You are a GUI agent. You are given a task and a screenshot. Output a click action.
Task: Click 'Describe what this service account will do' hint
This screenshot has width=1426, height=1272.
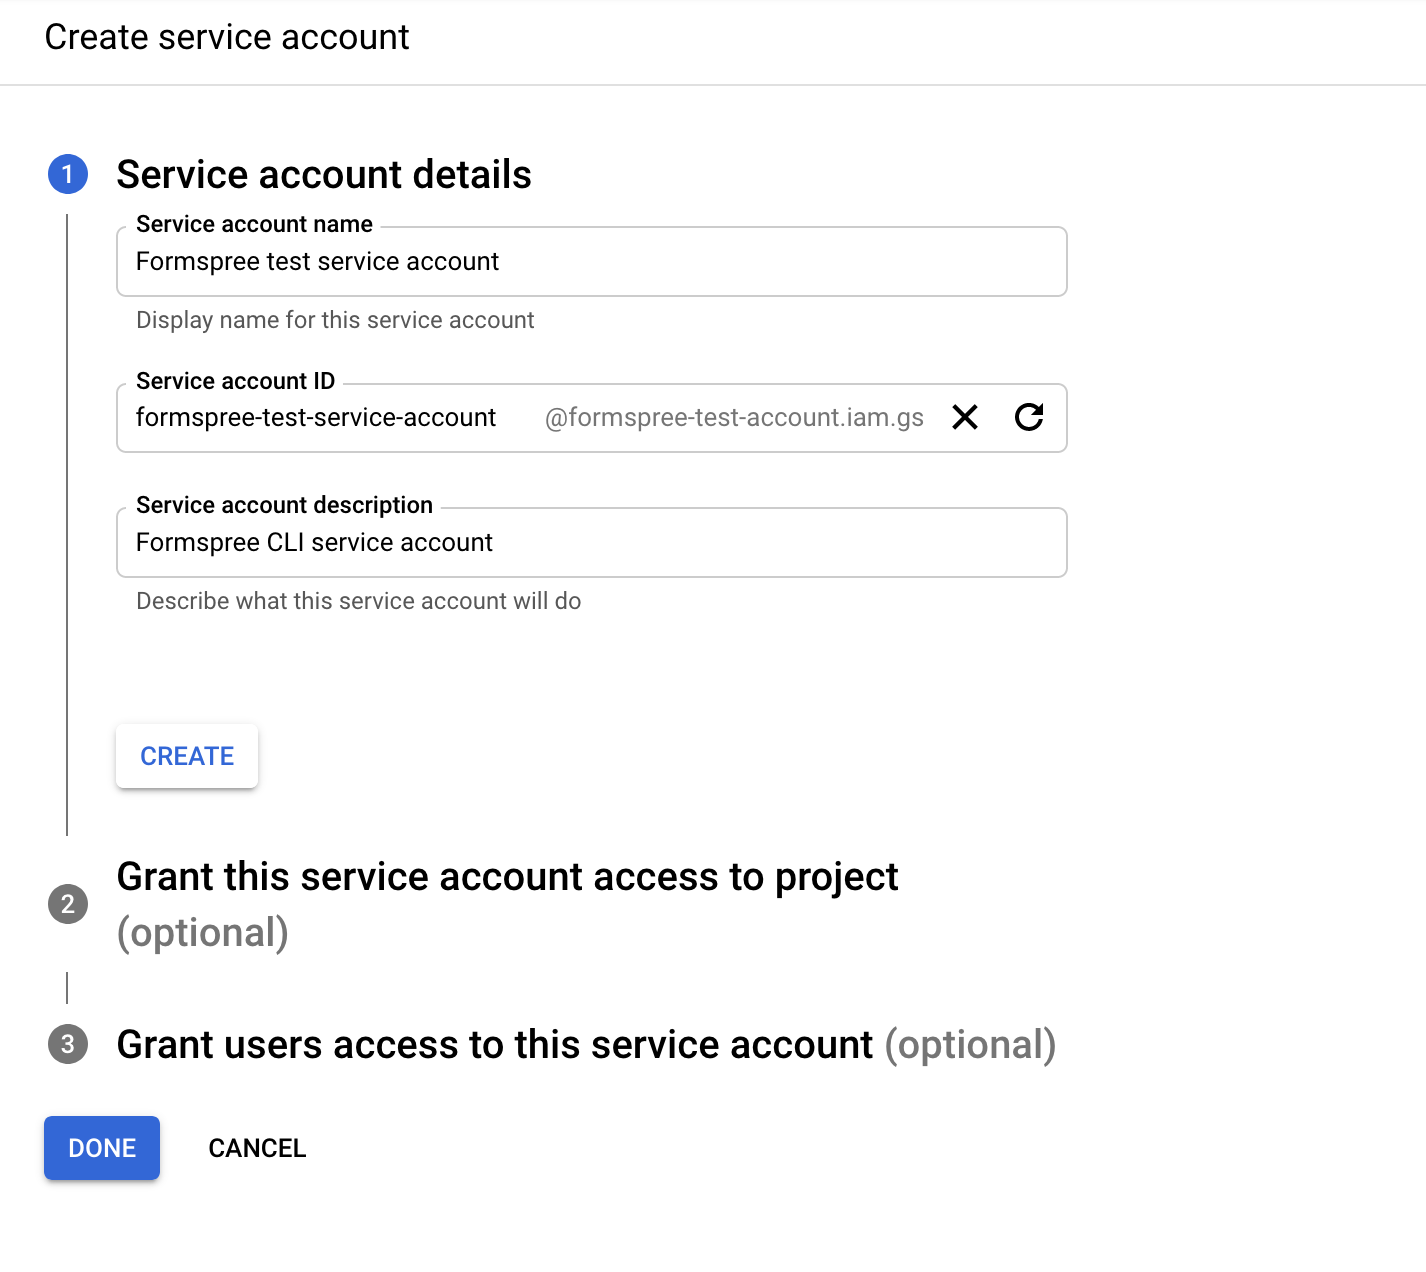tap(358, 601)
